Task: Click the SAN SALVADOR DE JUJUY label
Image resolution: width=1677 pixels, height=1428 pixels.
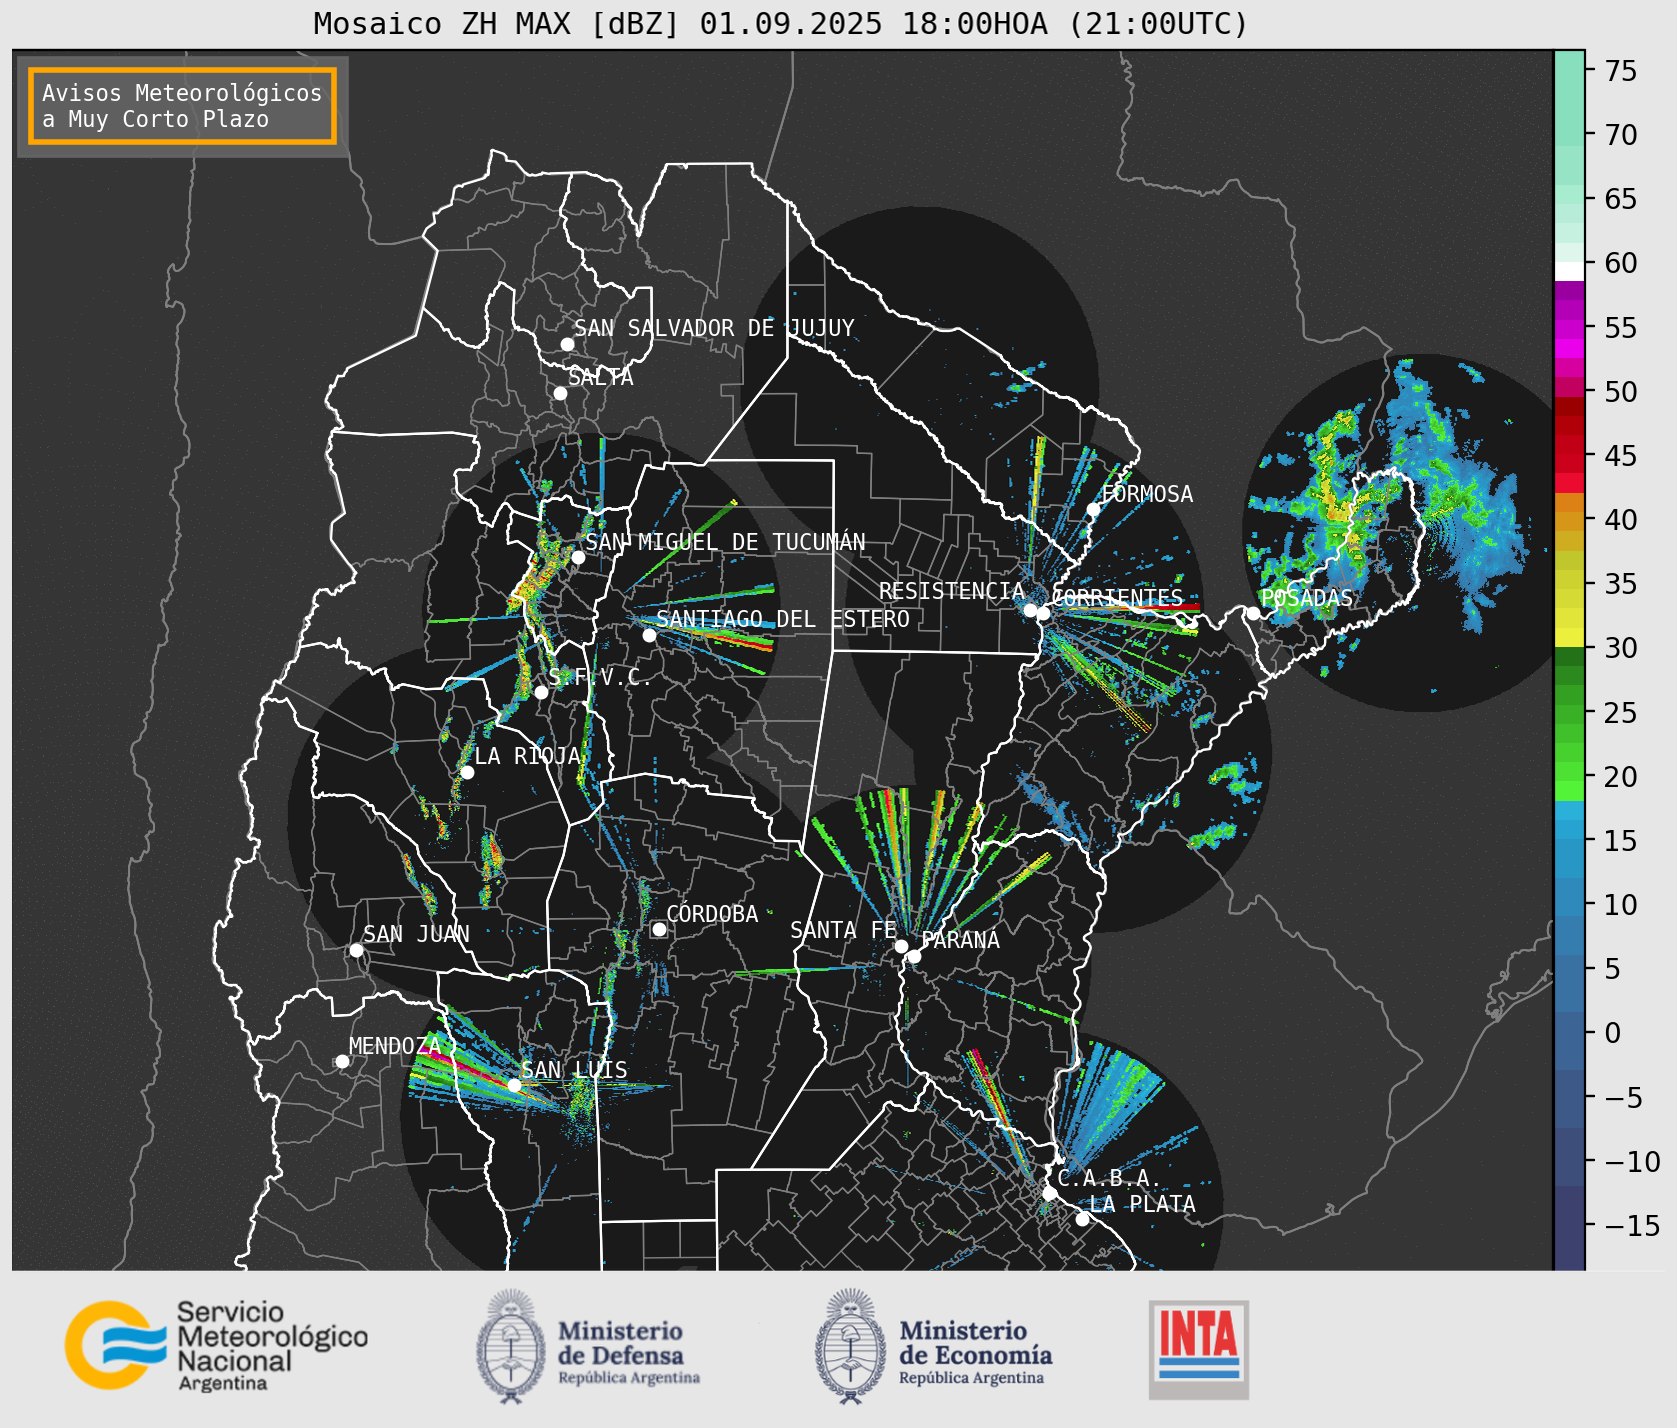Action: click(x=714, y=328)
